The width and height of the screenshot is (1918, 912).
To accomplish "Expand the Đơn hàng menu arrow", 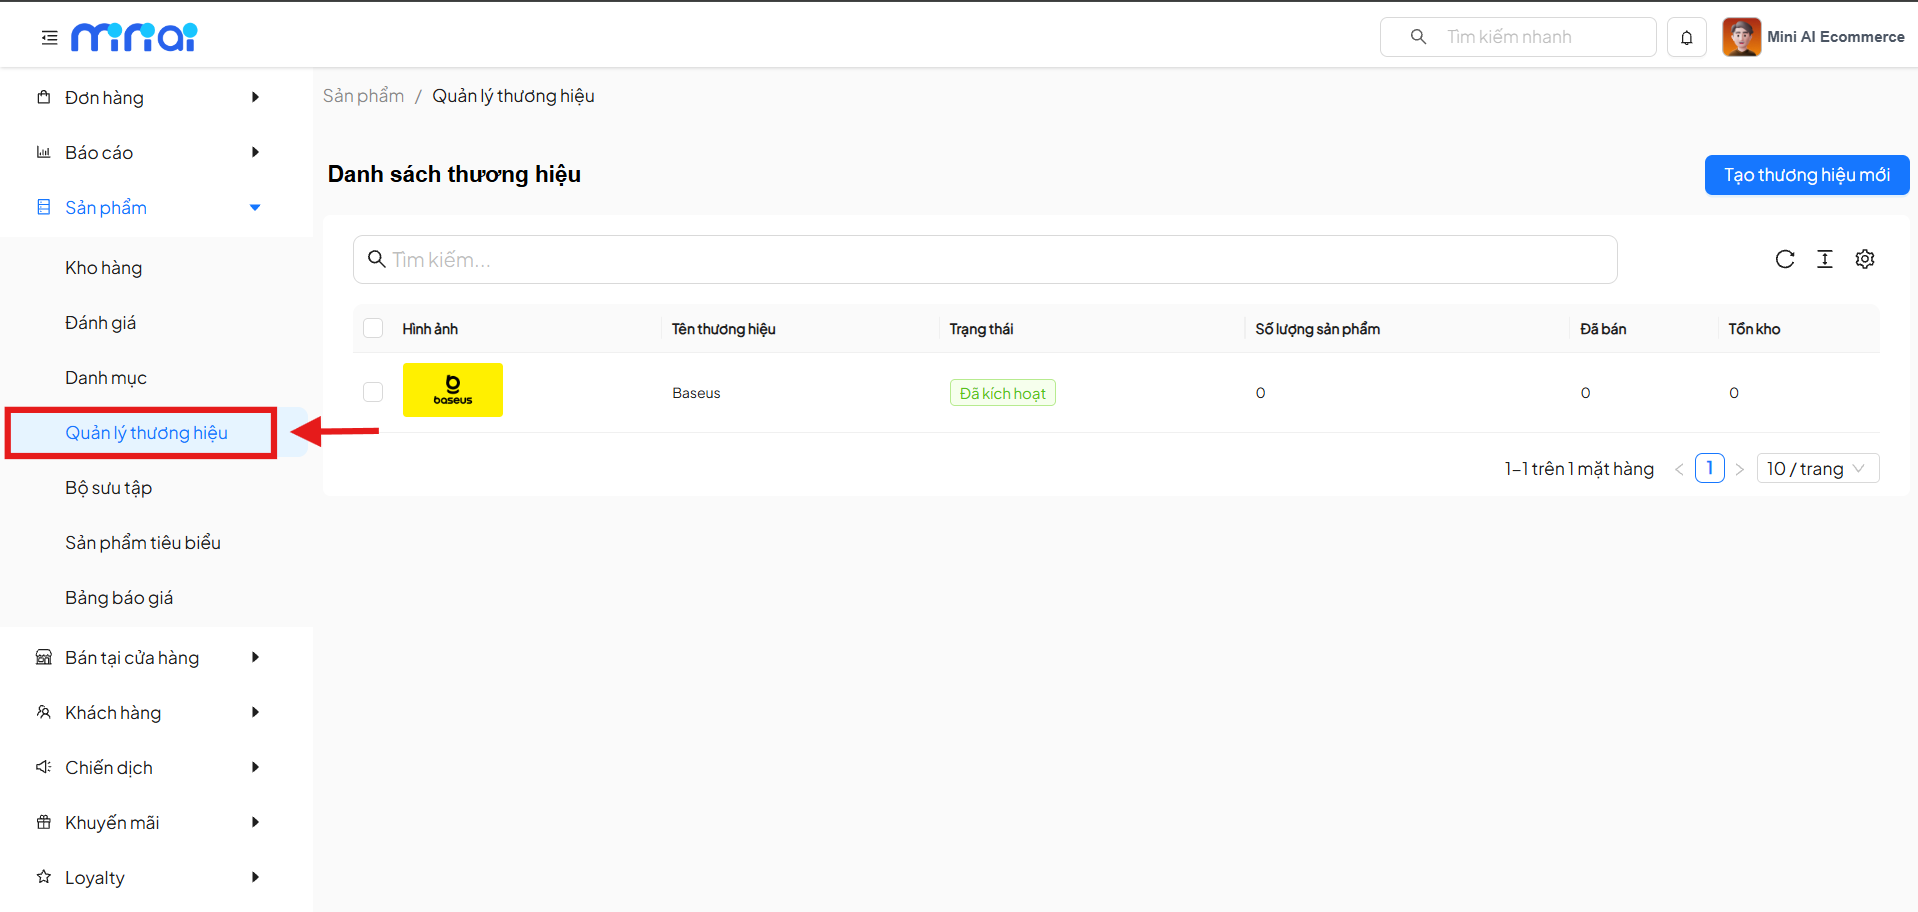I will click(x=255, y=97).
